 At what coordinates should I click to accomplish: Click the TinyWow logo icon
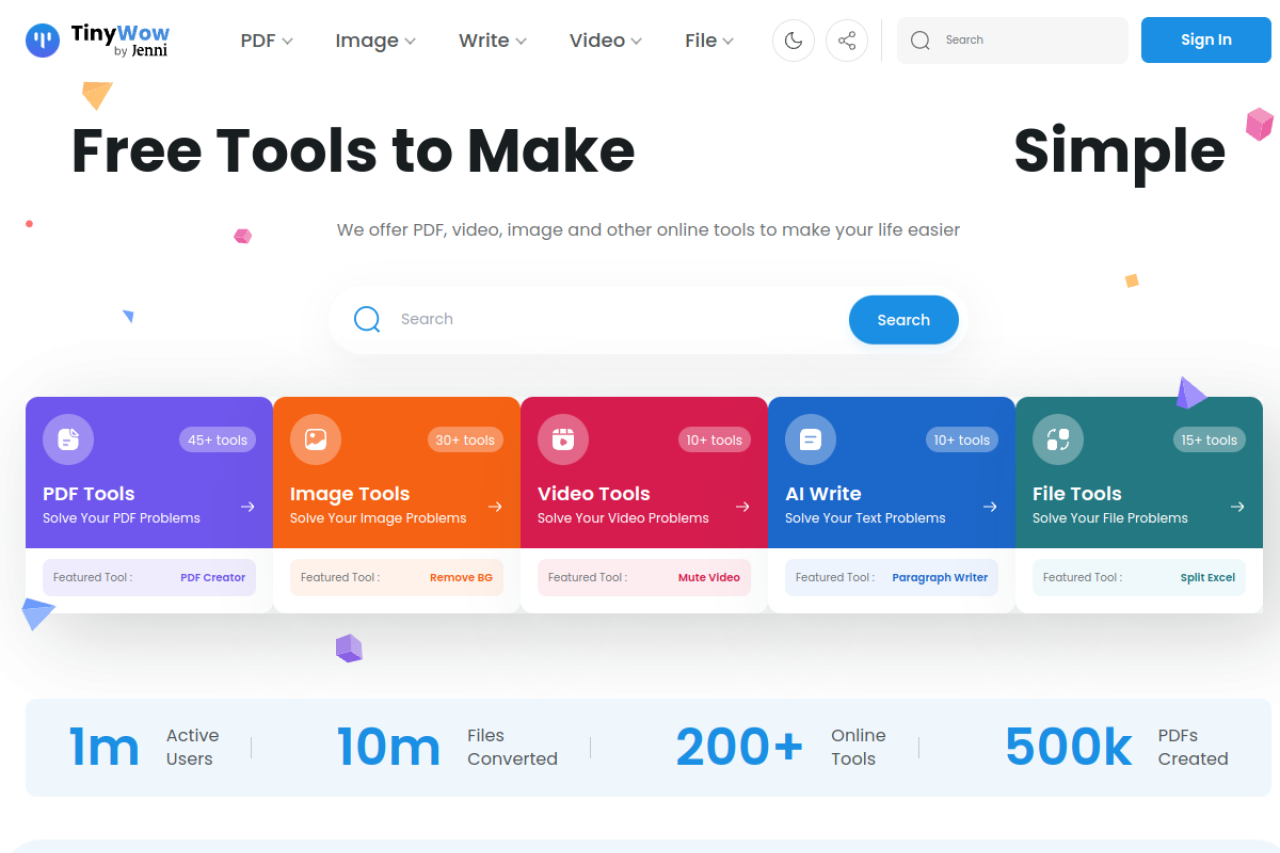43,40
